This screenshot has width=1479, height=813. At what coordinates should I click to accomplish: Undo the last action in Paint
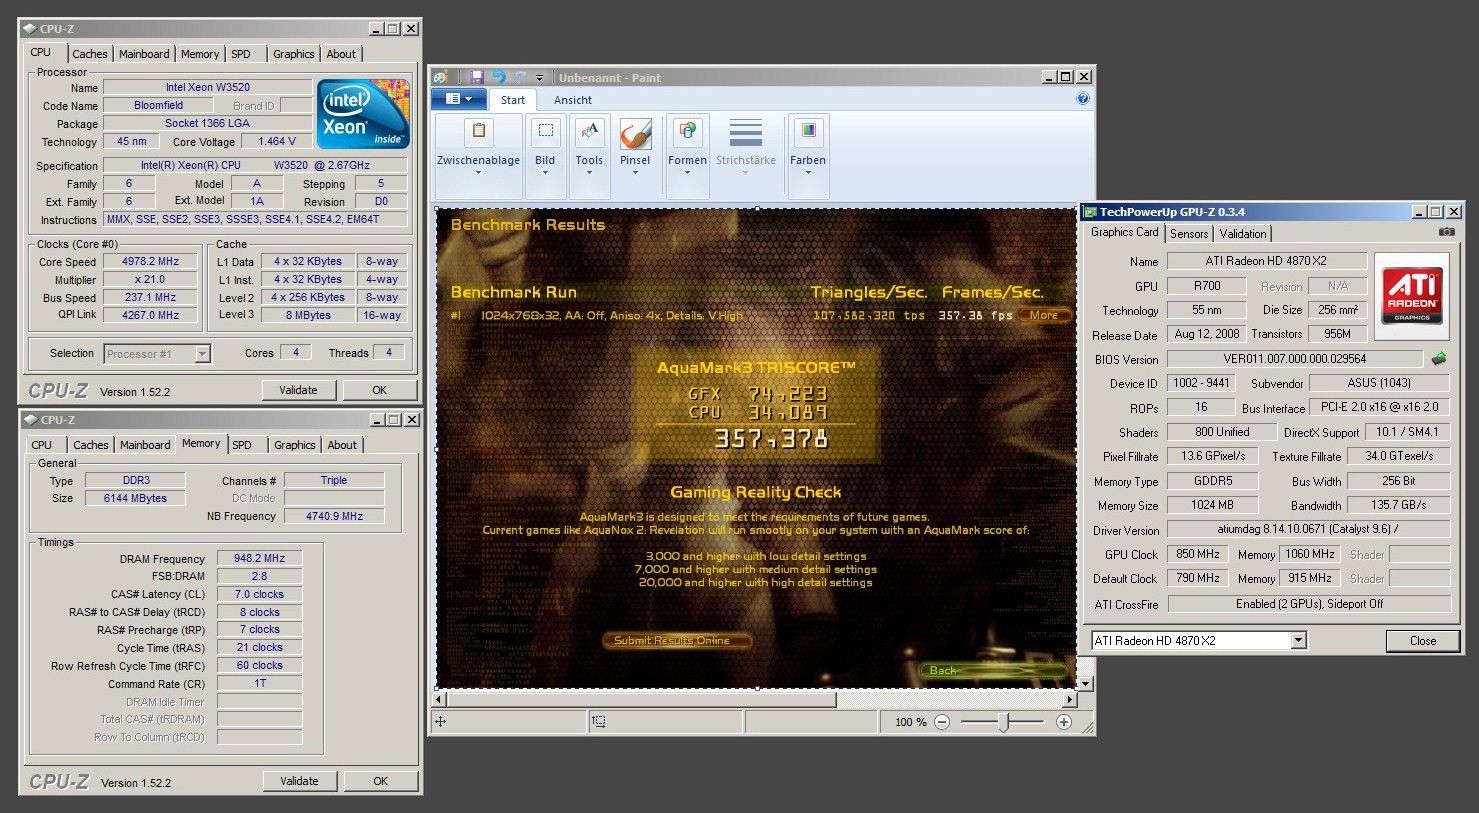[498, 77]
